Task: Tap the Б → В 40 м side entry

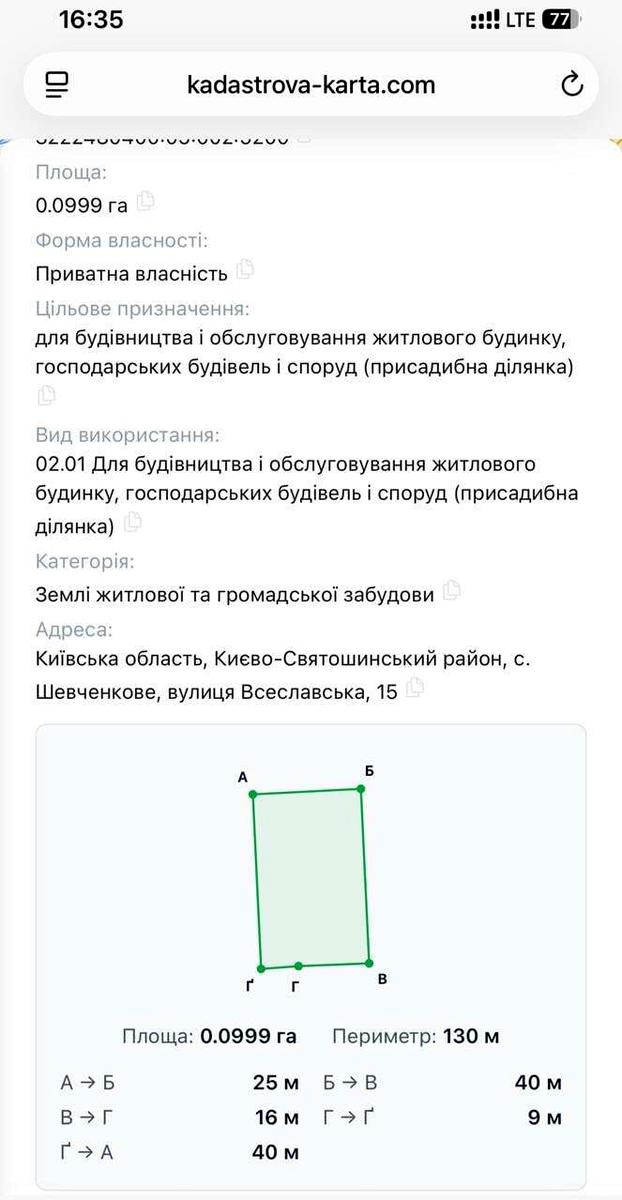Action: pyautogui.click(x=443, y=1083)
